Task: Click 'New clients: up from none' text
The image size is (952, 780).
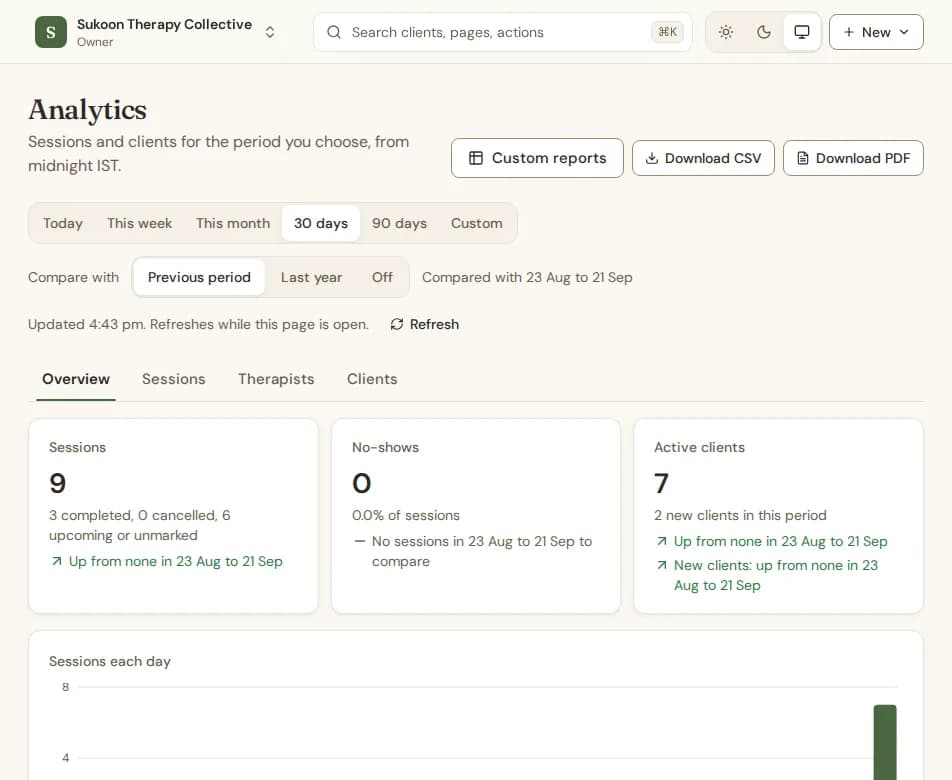Action: click(x=776, y=575)
